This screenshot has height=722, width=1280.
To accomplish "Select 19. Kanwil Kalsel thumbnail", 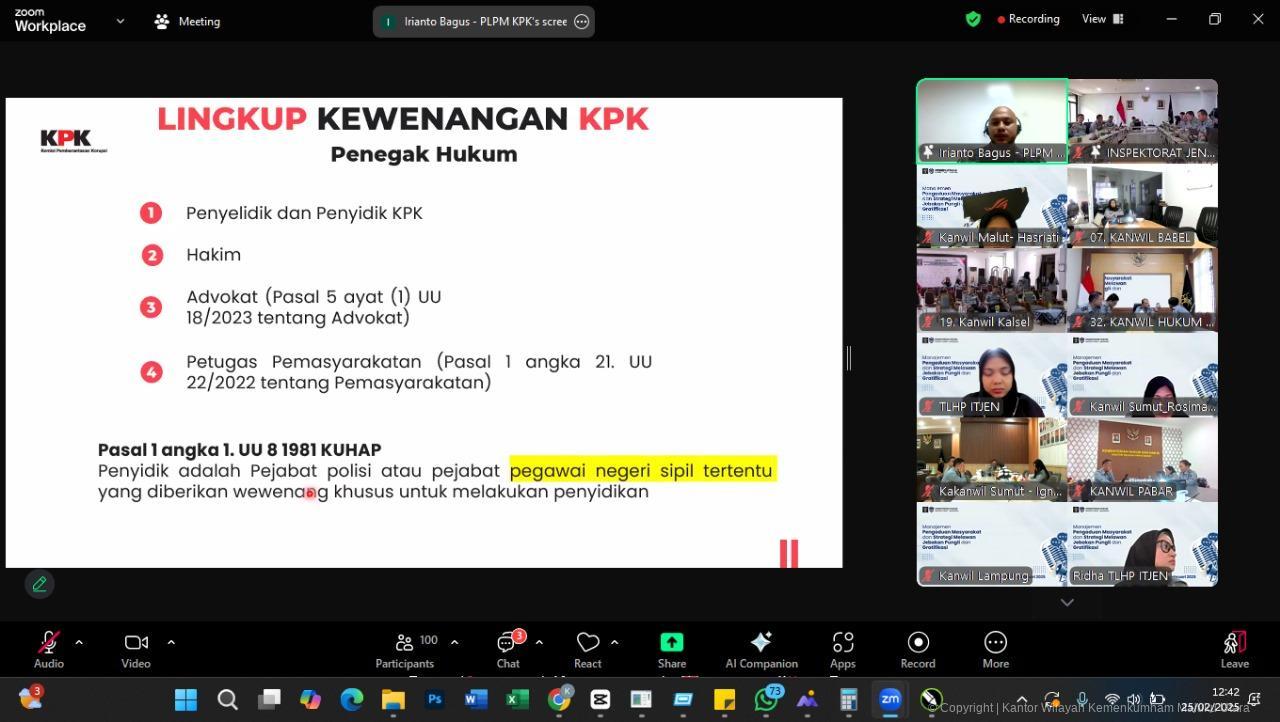I will tap(992, 290).
